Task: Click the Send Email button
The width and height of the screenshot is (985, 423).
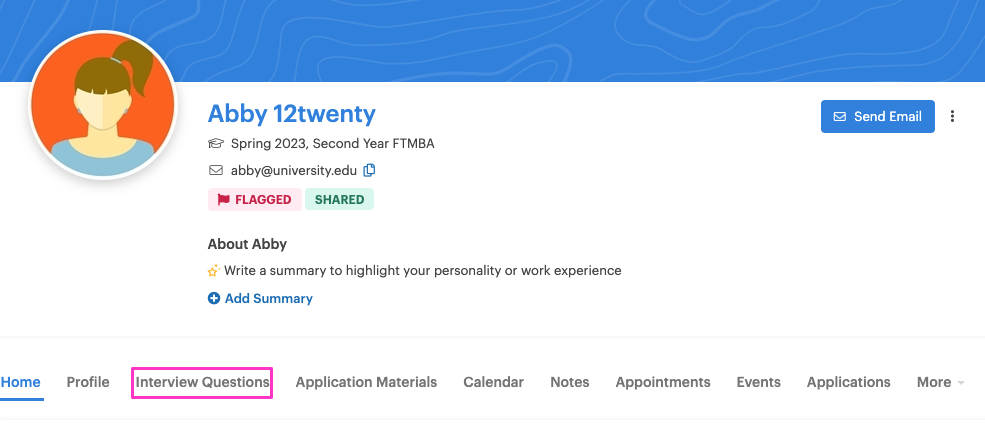Action: [x=878, y=116]
